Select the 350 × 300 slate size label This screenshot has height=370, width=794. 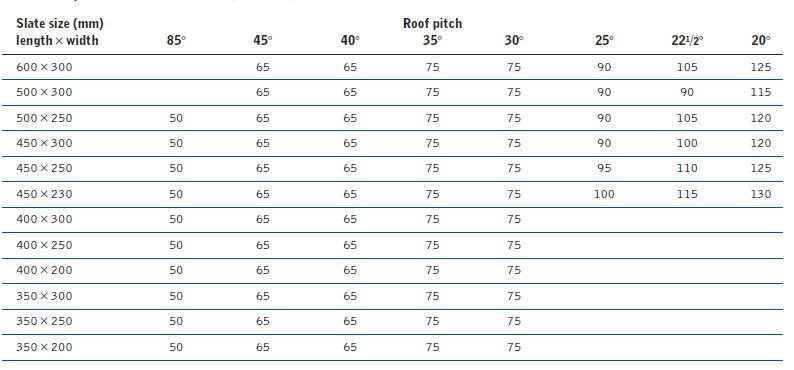(44, 296)
